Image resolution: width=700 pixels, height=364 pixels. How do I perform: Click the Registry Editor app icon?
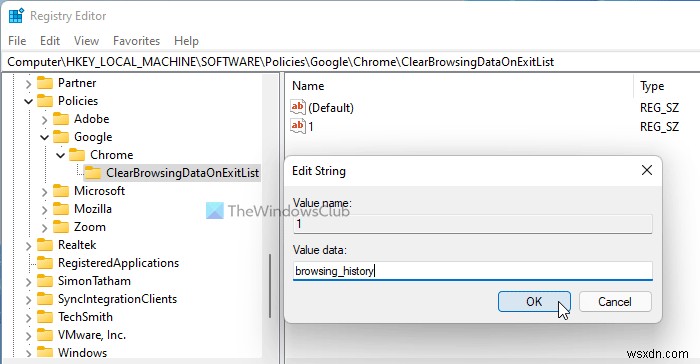[16, 16]
